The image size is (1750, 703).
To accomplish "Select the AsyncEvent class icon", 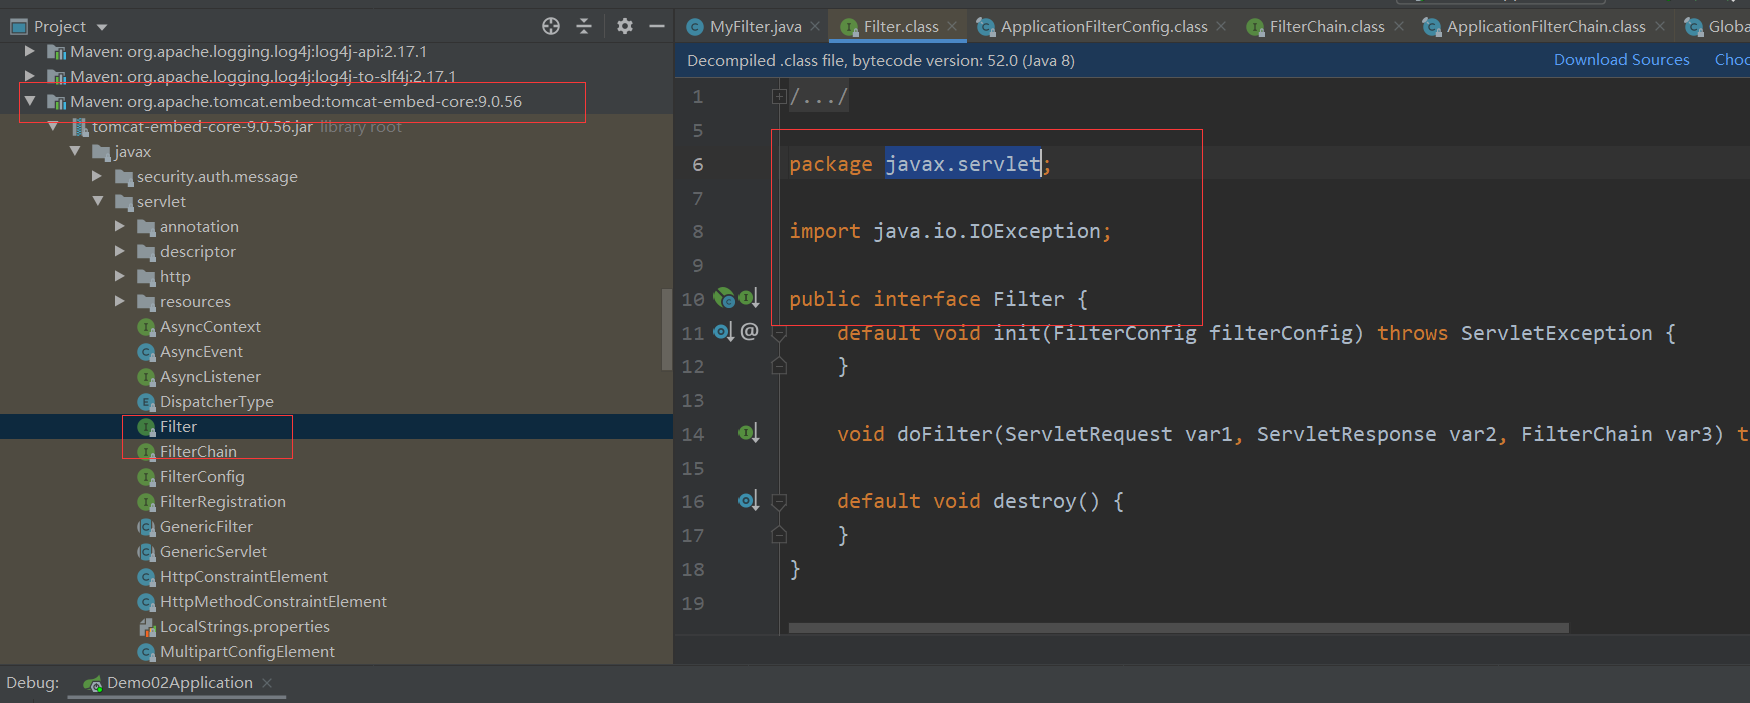I will [x=146, y=352].
